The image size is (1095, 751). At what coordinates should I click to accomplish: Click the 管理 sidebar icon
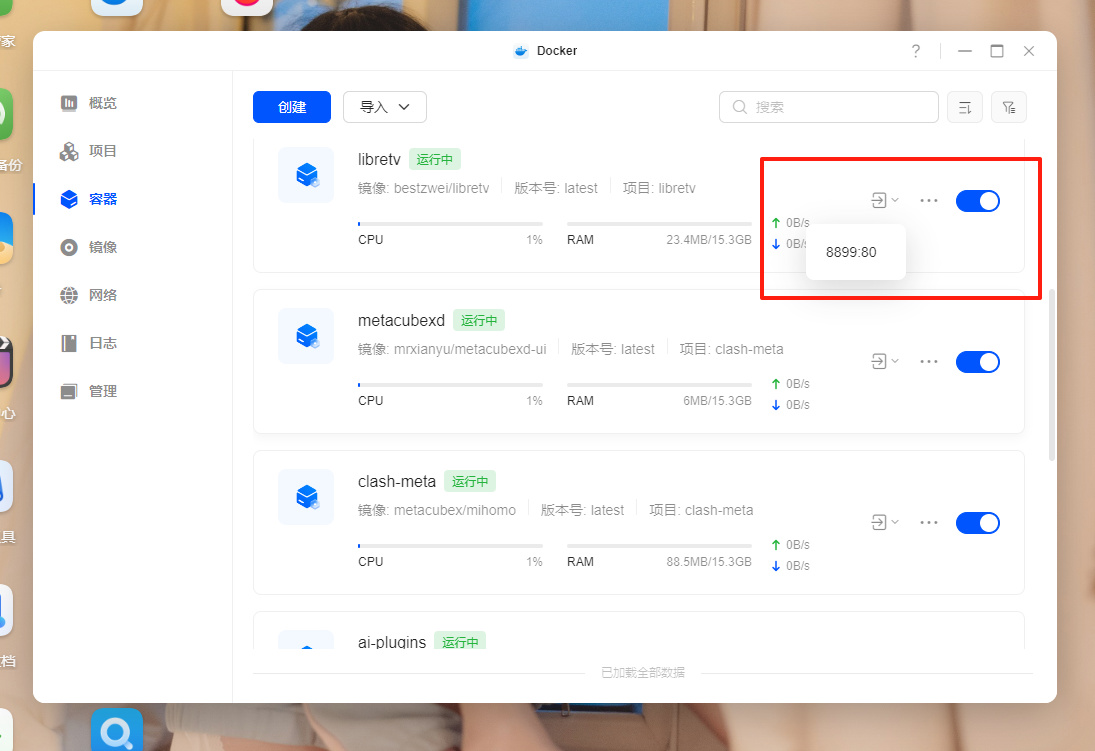tap(69, 391)
